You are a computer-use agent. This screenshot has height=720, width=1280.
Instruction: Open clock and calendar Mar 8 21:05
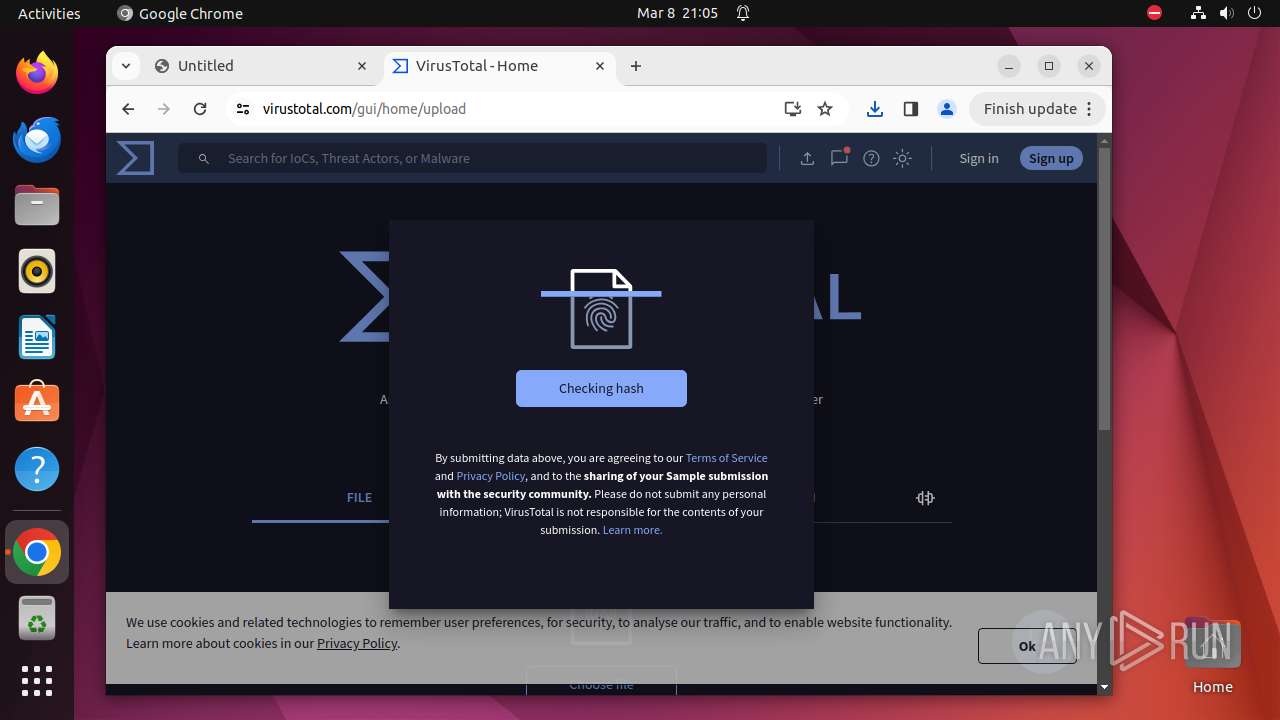coord(677,13)
